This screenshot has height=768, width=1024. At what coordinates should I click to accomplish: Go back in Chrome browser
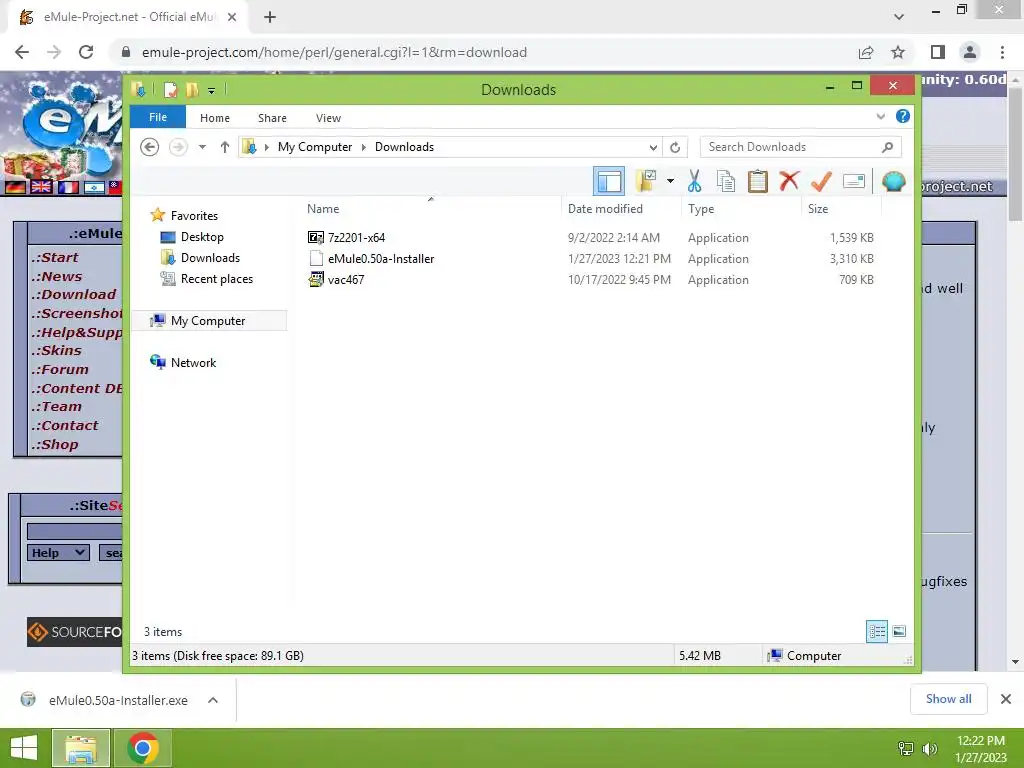pos(22,52)
